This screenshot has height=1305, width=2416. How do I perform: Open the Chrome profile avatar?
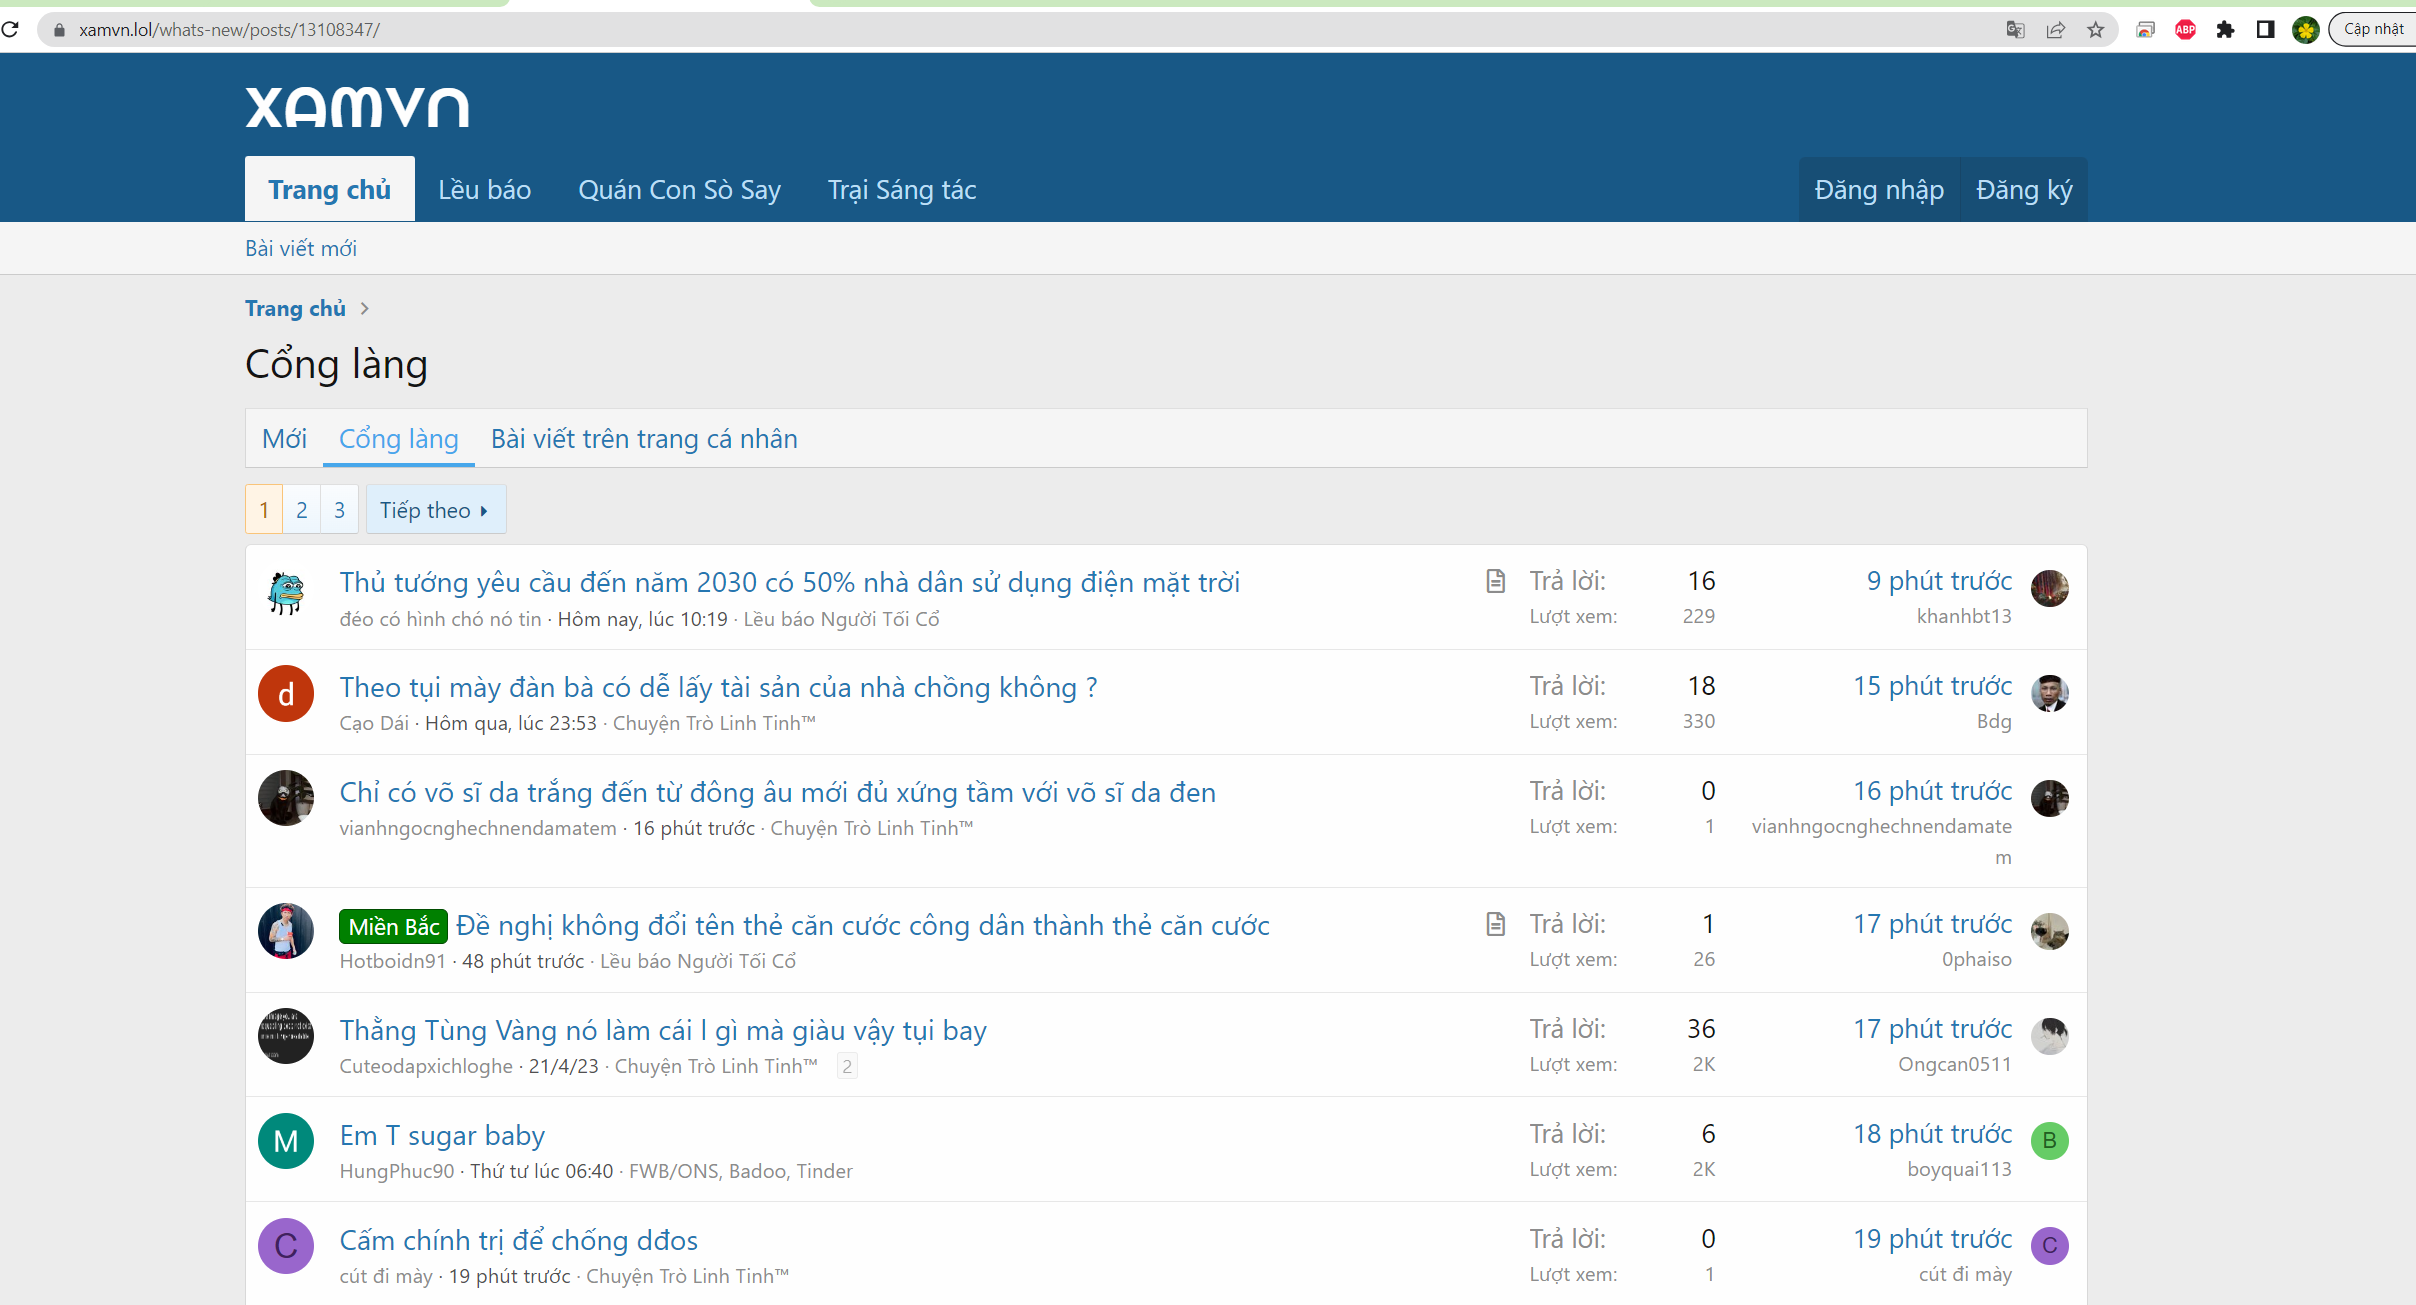pos(2305,29)
